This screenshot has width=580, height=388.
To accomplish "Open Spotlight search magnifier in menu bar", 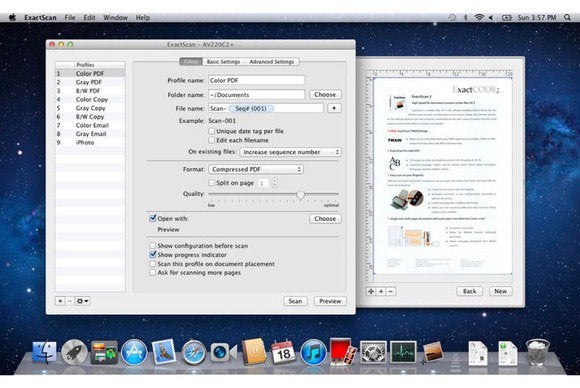I will pyautogui.click(x=567, y=17).
